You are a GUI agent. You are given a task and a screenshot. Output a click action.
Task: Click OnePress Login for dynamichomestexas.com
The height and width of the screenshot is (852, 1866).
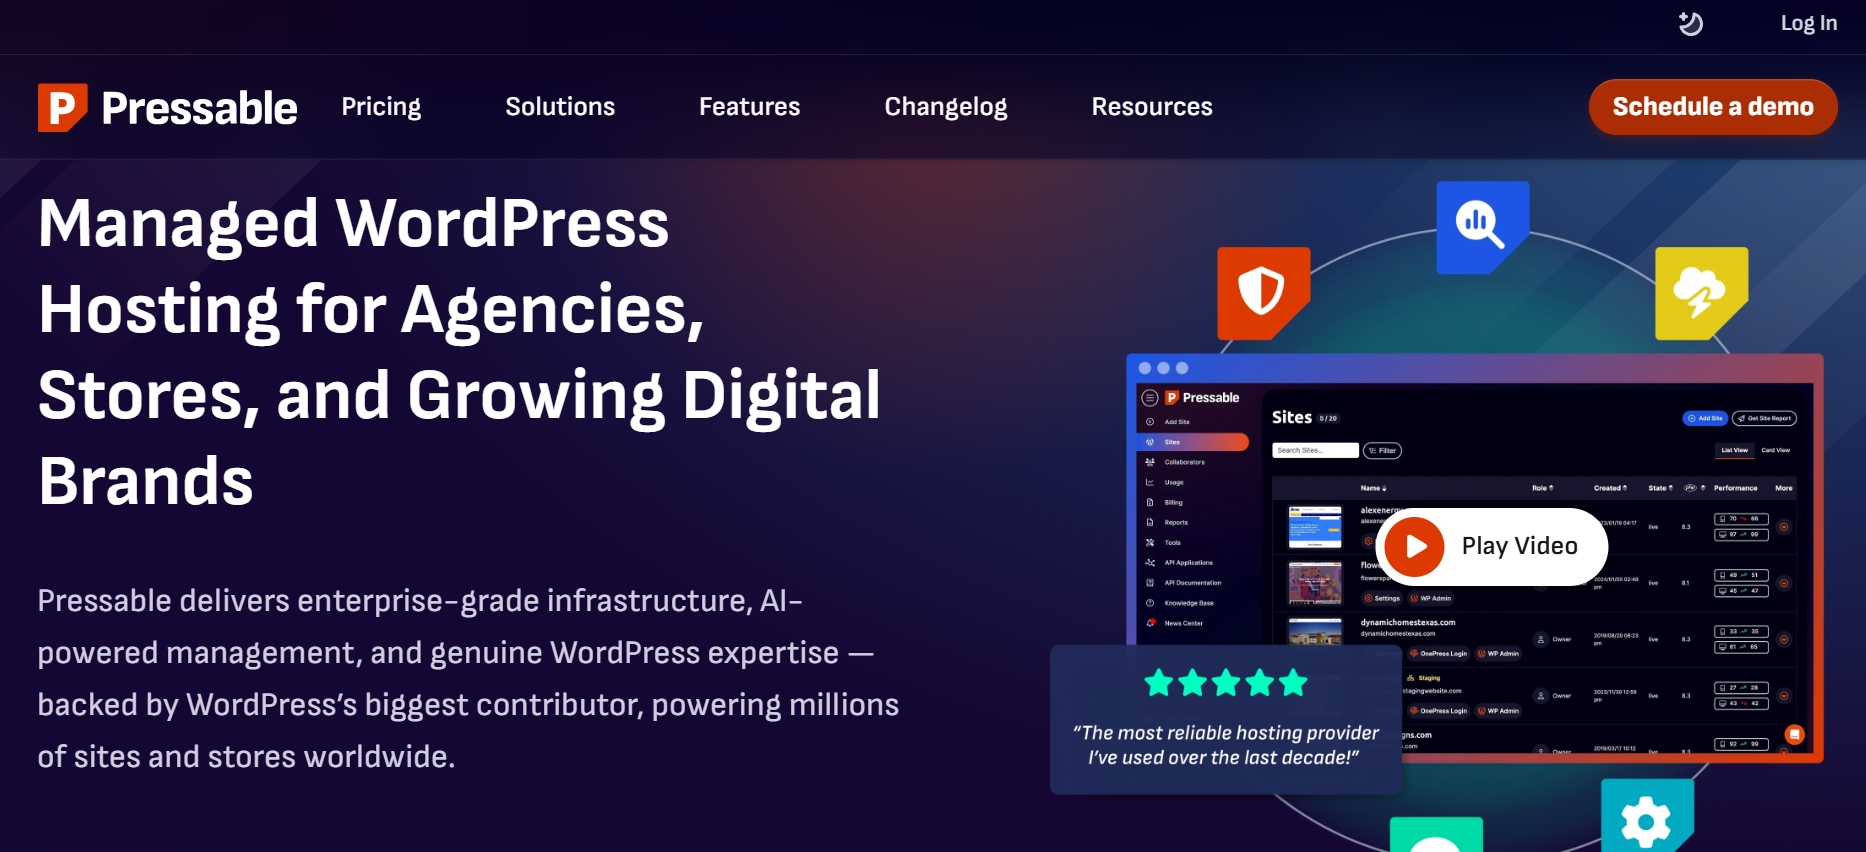point(1438,653)
